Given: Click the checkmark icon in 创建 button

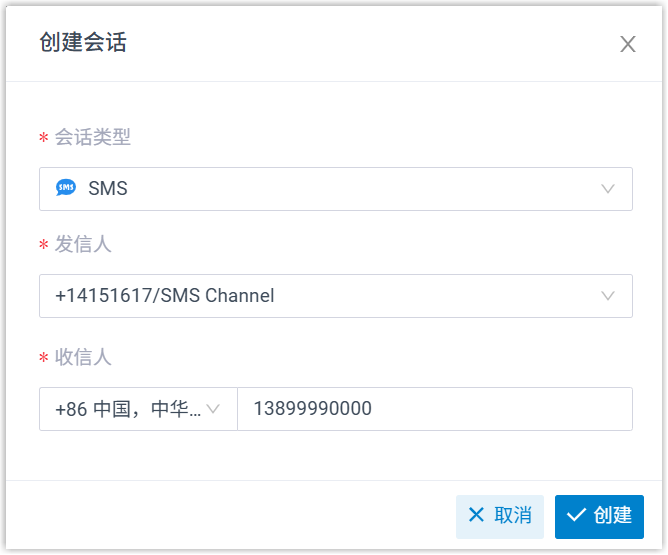Looking at the screenshot, I should click(x=575, y=515).
